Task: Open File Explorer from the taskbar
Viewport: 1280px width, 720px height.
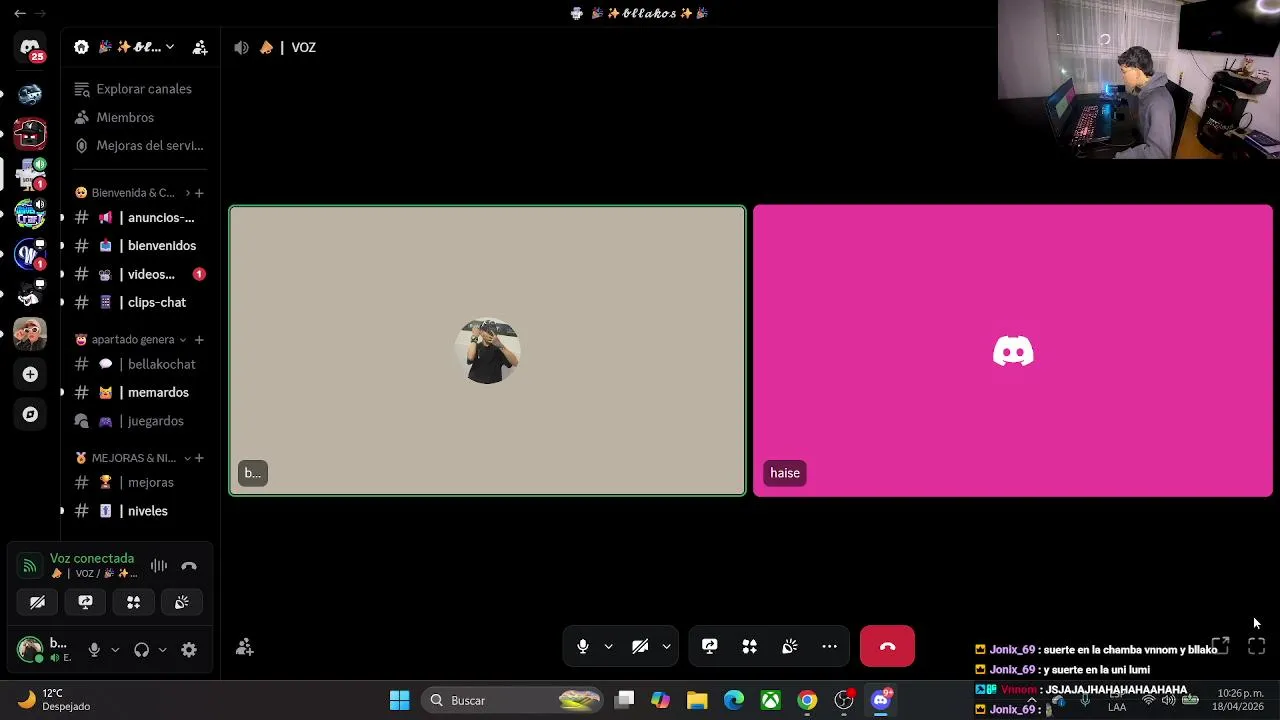Action: click(x=697, y=700)
